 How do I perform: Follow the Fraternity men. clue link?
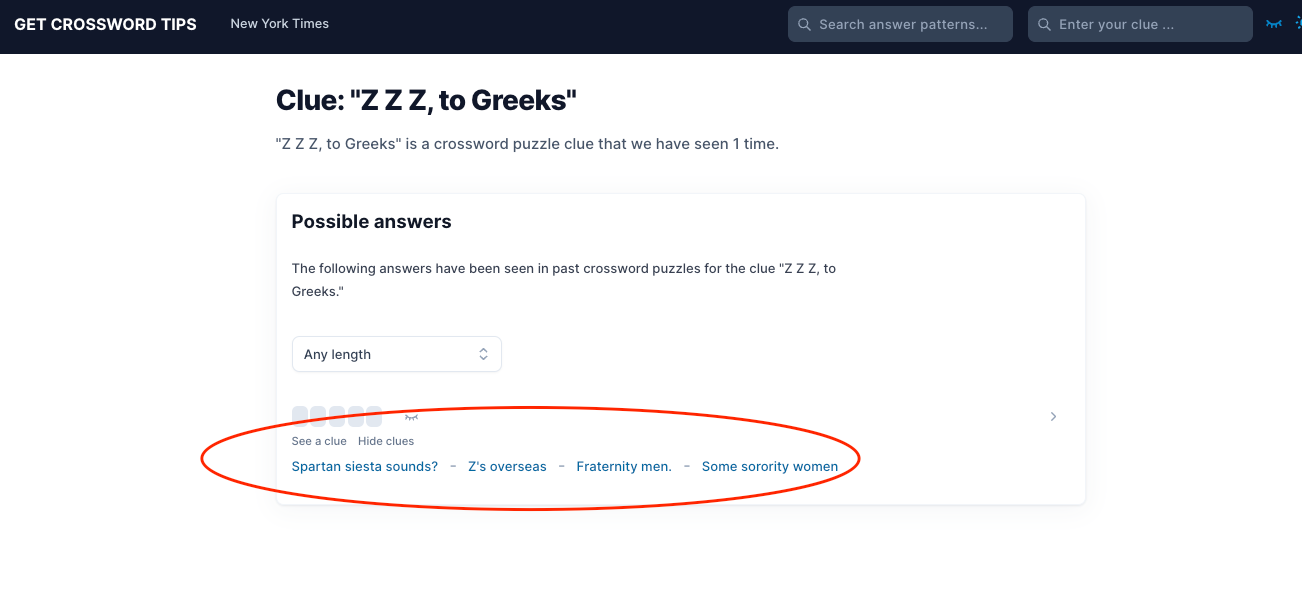624,466
